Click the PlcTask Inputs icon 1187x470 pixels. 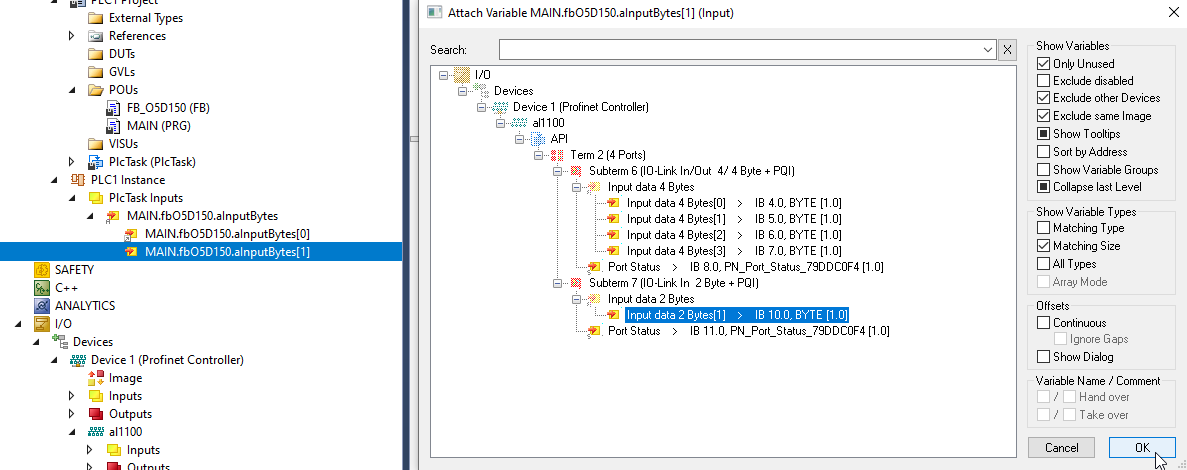[95, 198]
